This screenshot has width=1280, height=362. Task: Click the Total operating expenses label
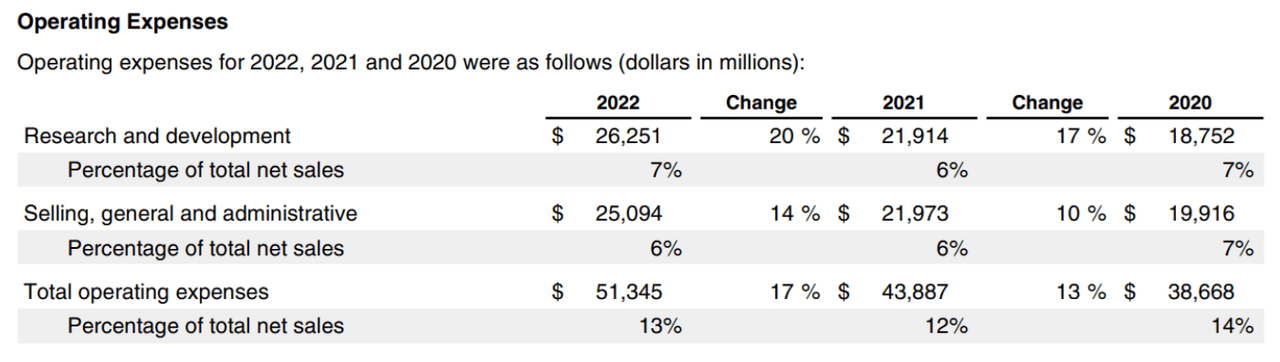(x=146, y=292)
